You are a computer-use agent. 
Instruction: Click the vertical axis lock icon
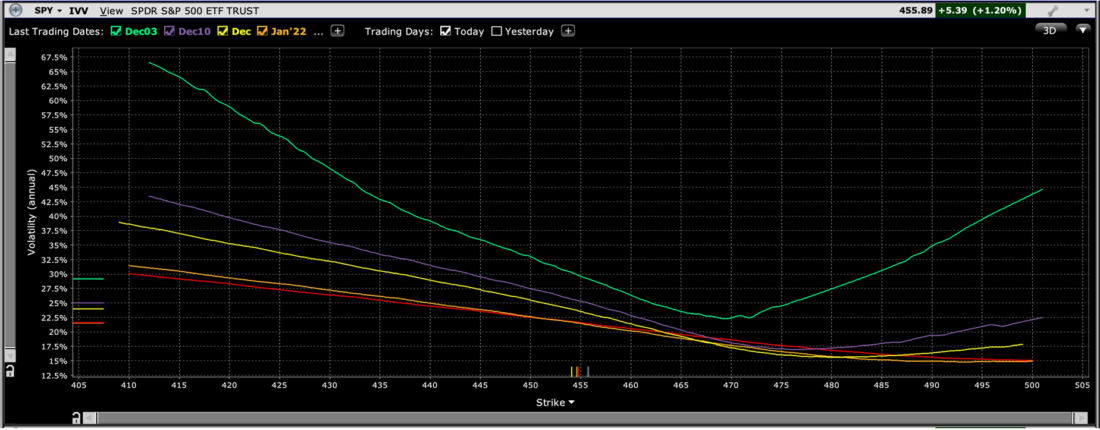point(10,372)
